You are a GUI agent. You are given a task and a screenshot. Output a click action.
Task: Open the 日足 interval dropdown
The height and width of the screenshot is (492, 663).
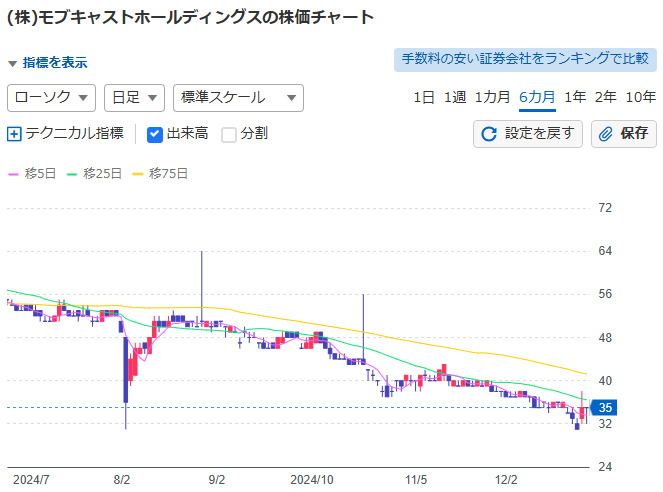coord(134,98)
